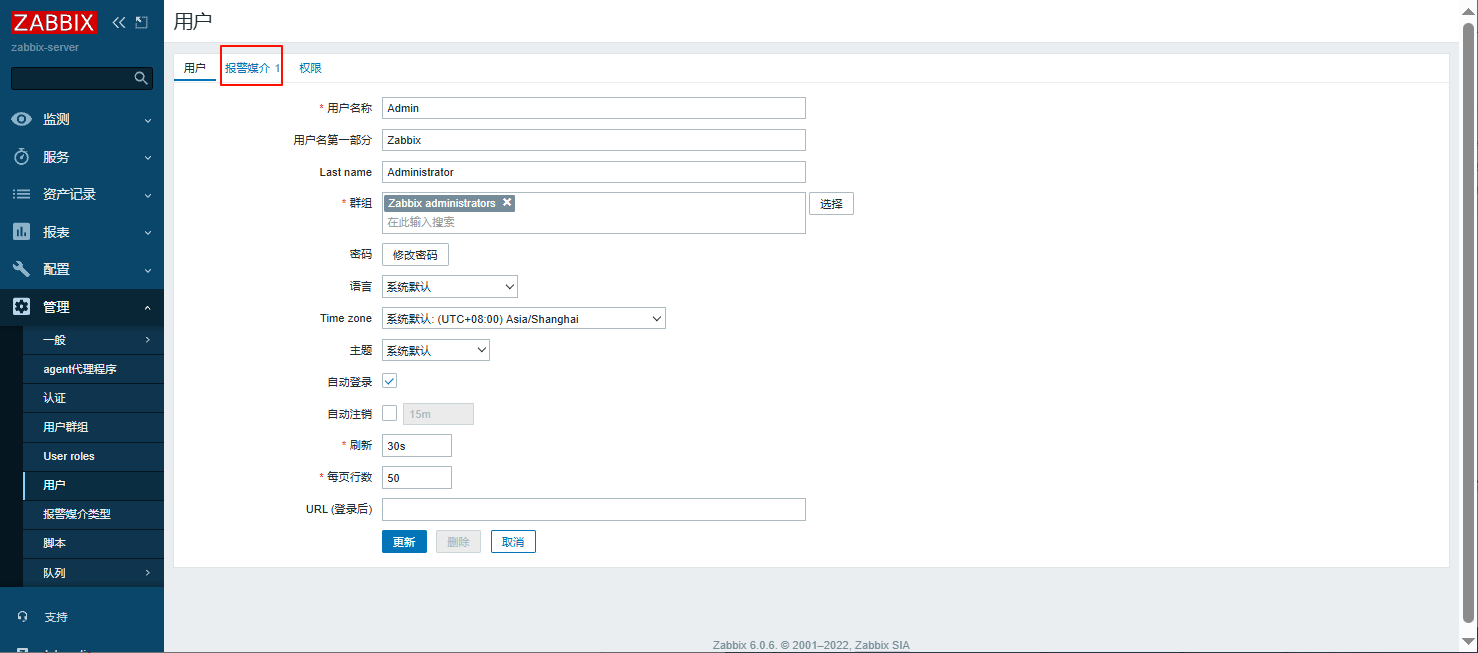
Task: Click the 支持 link in sidebar
Action: pyautogui.click(x=56, y=618)
